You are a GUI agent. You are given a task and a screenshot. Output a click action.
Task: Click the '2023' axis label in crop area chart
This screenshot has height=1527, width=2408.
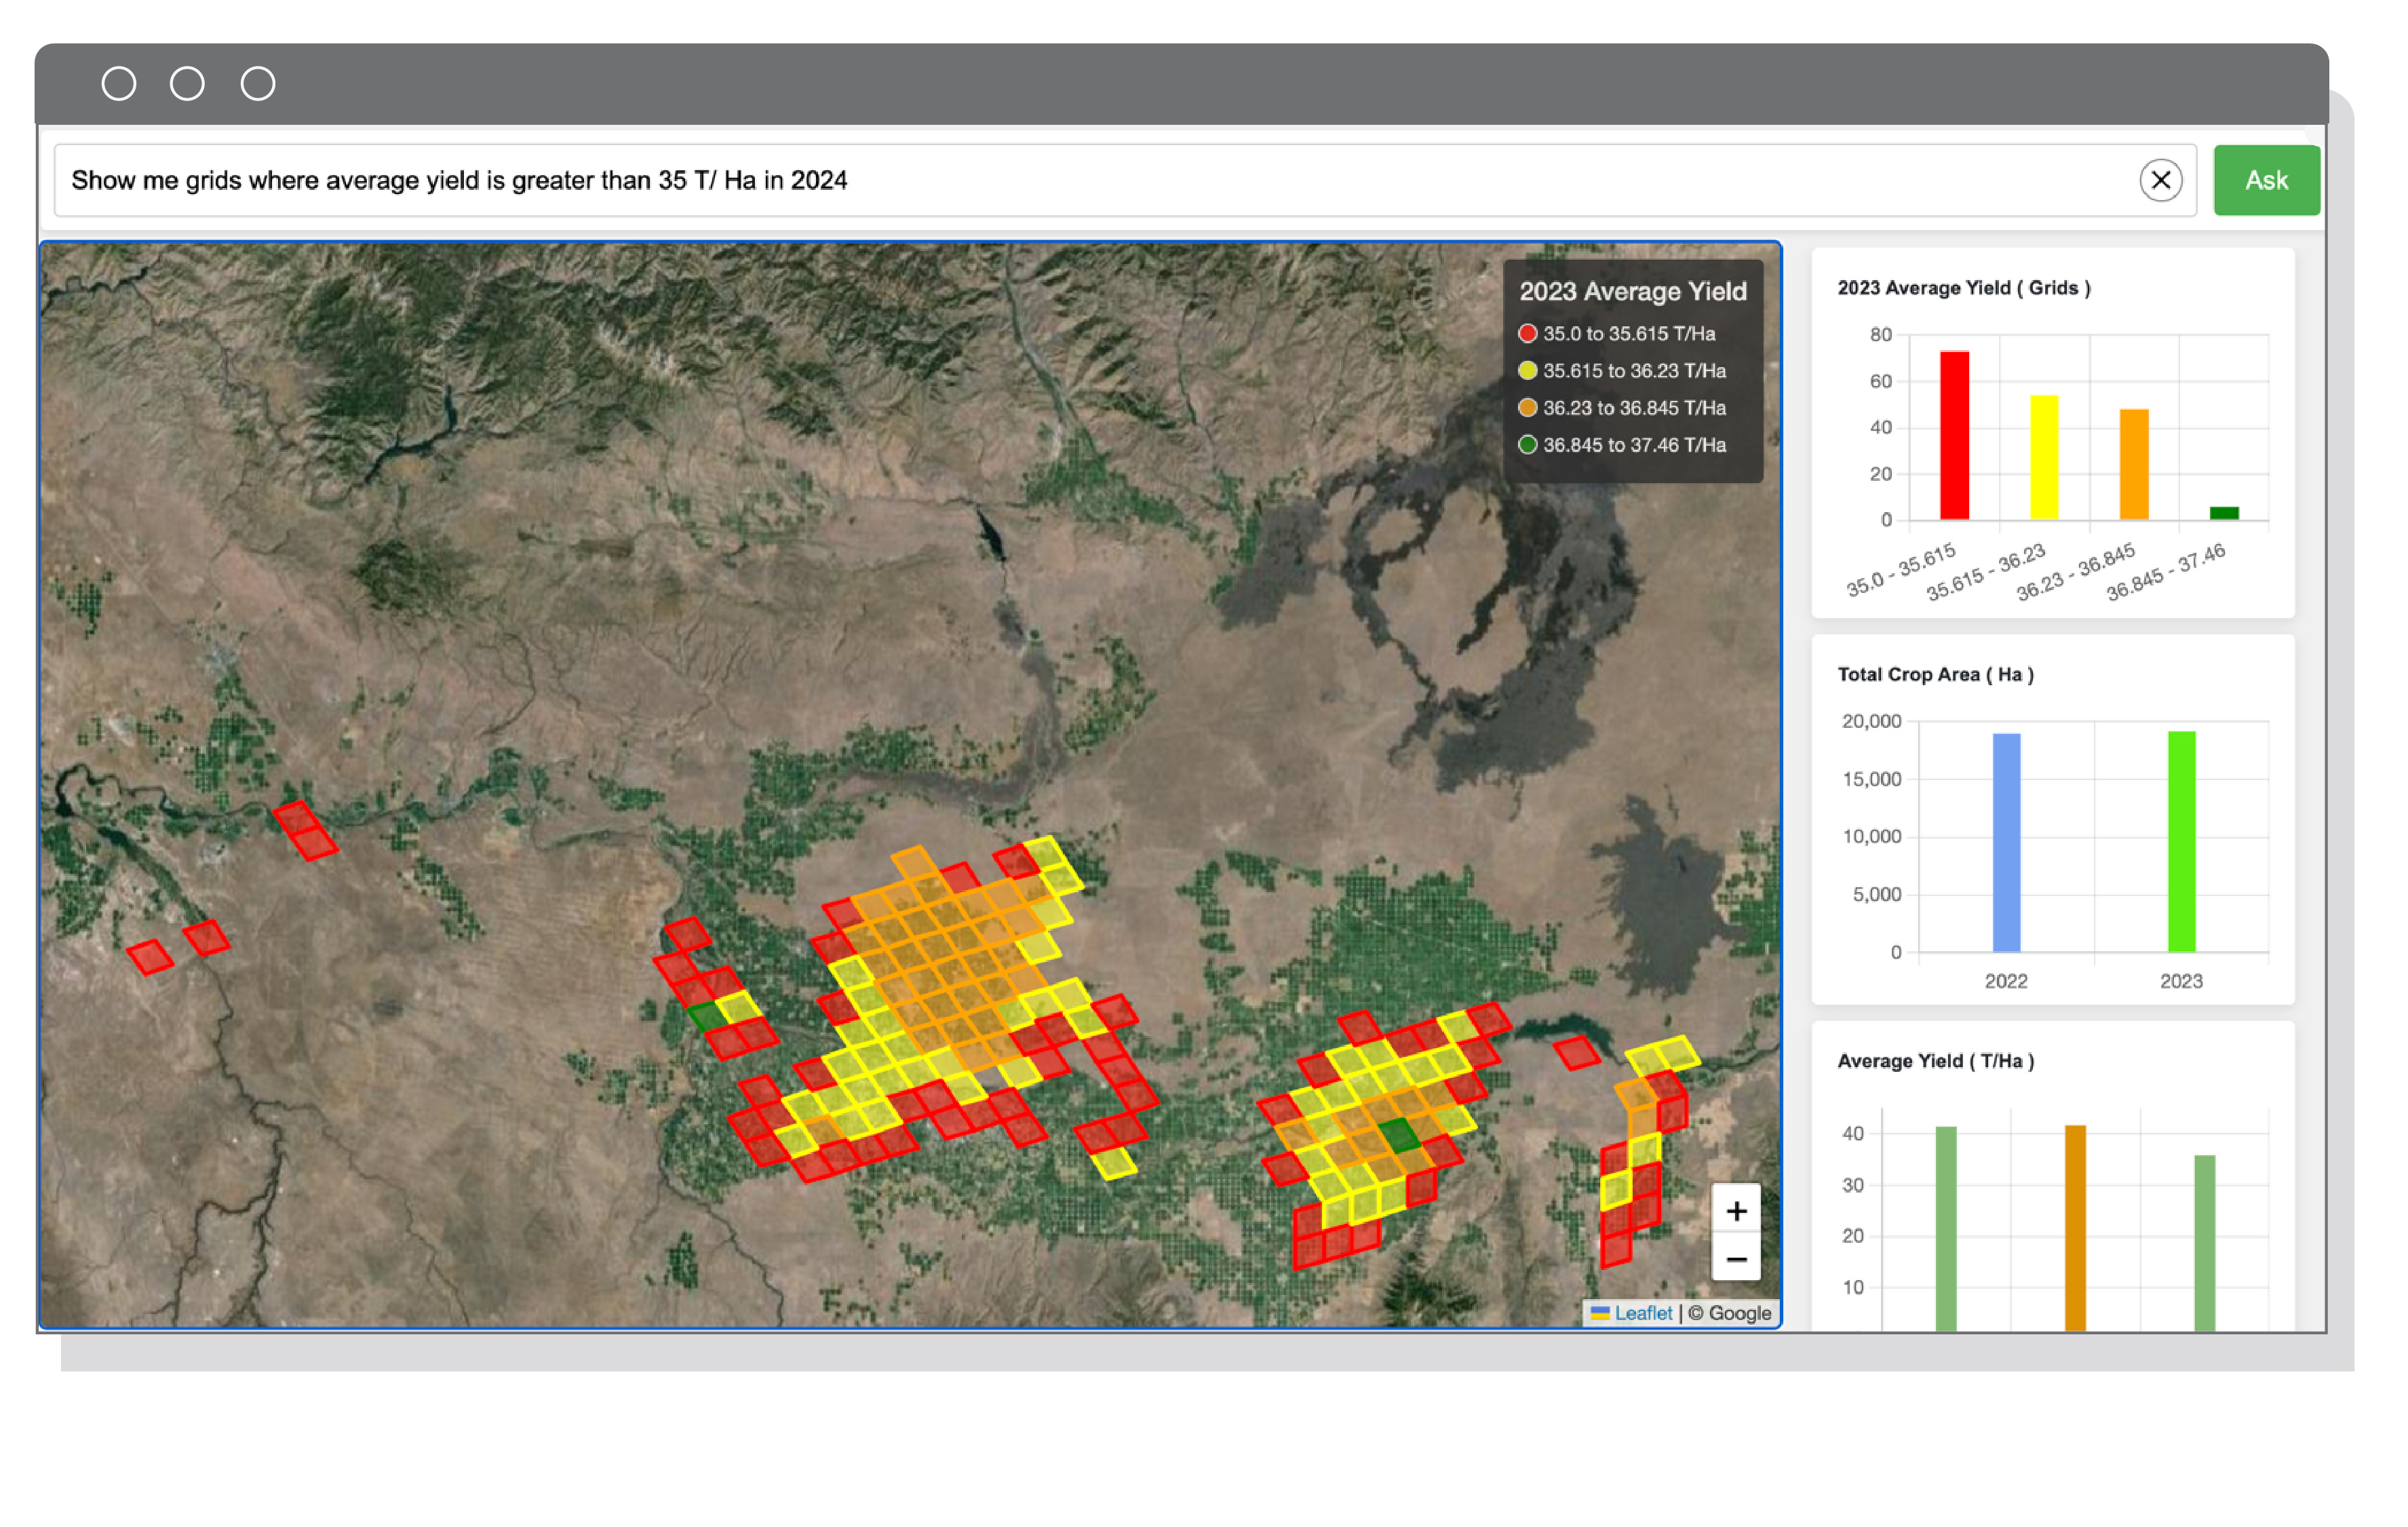click(x=2181, y=981)
